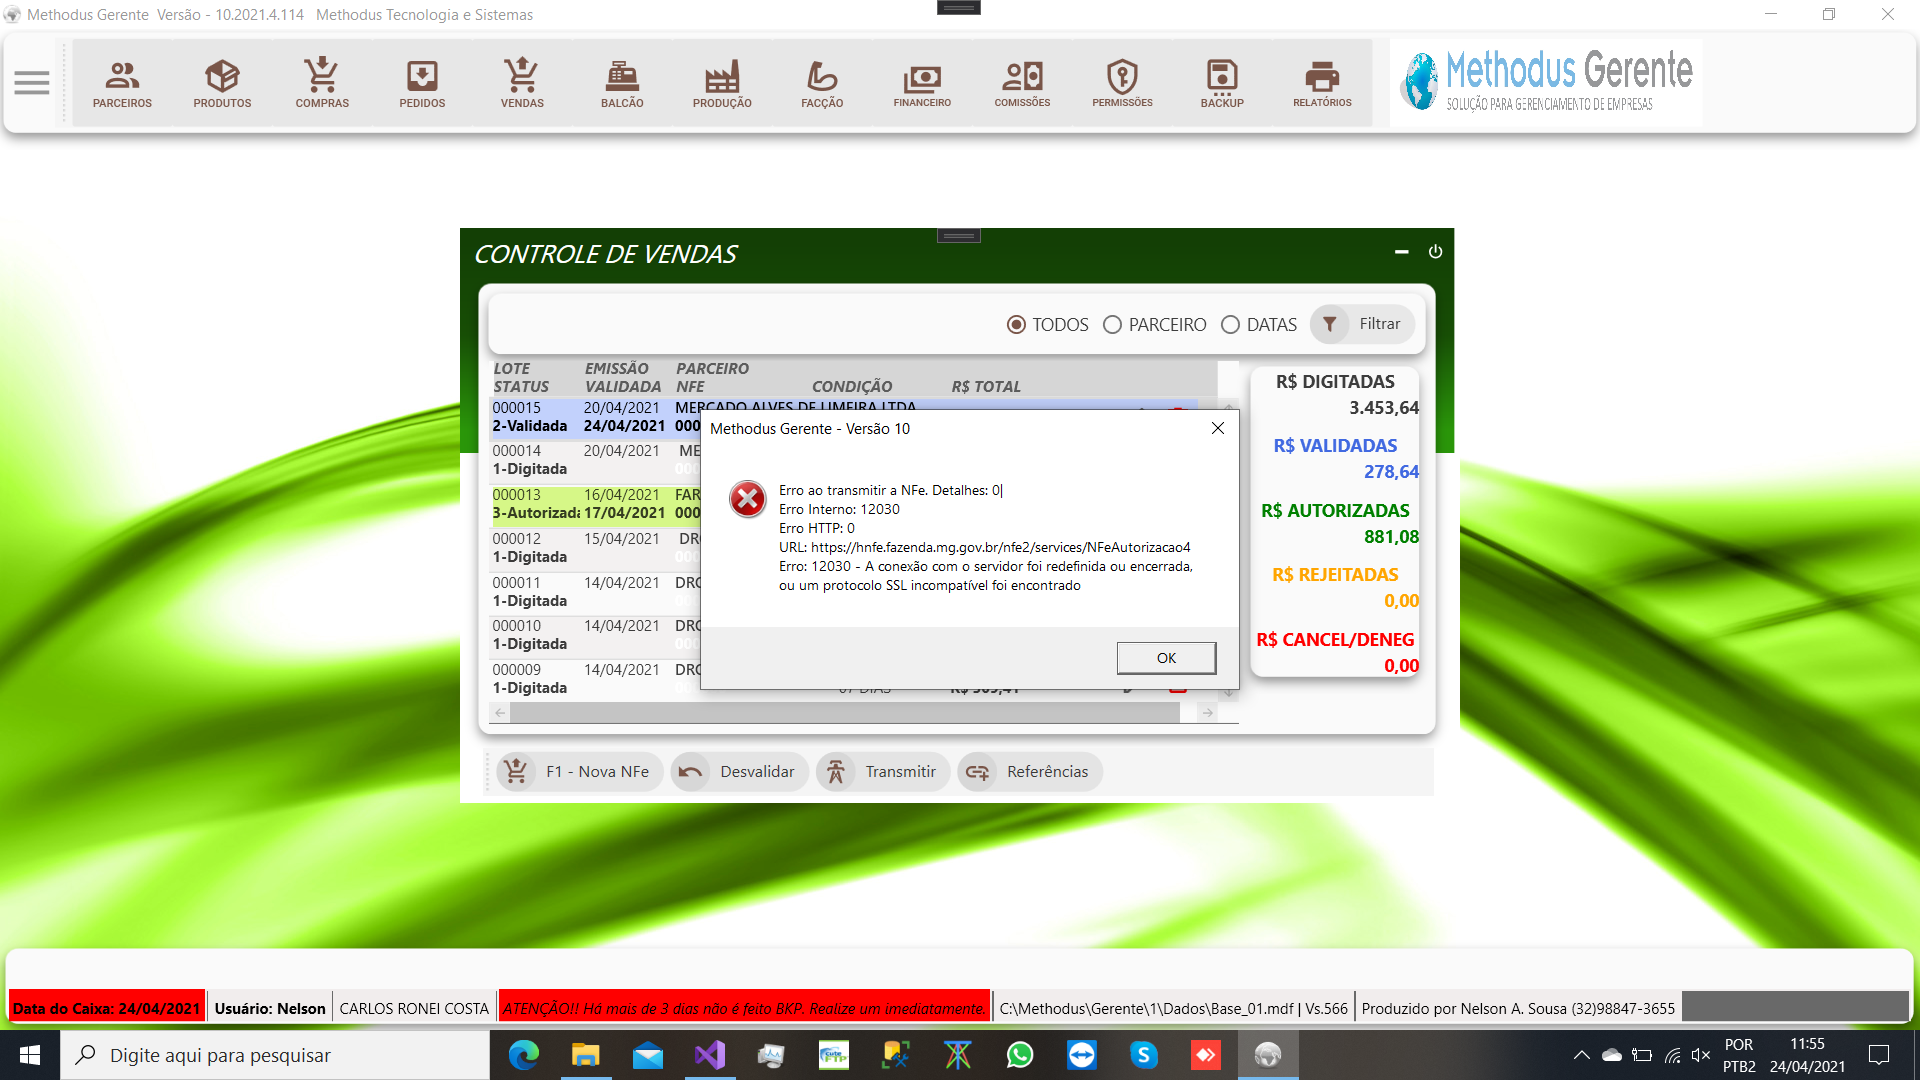1920x1080 pixels.
Task: Open TeamViewer from the taskbar
Action: 1082,1055
